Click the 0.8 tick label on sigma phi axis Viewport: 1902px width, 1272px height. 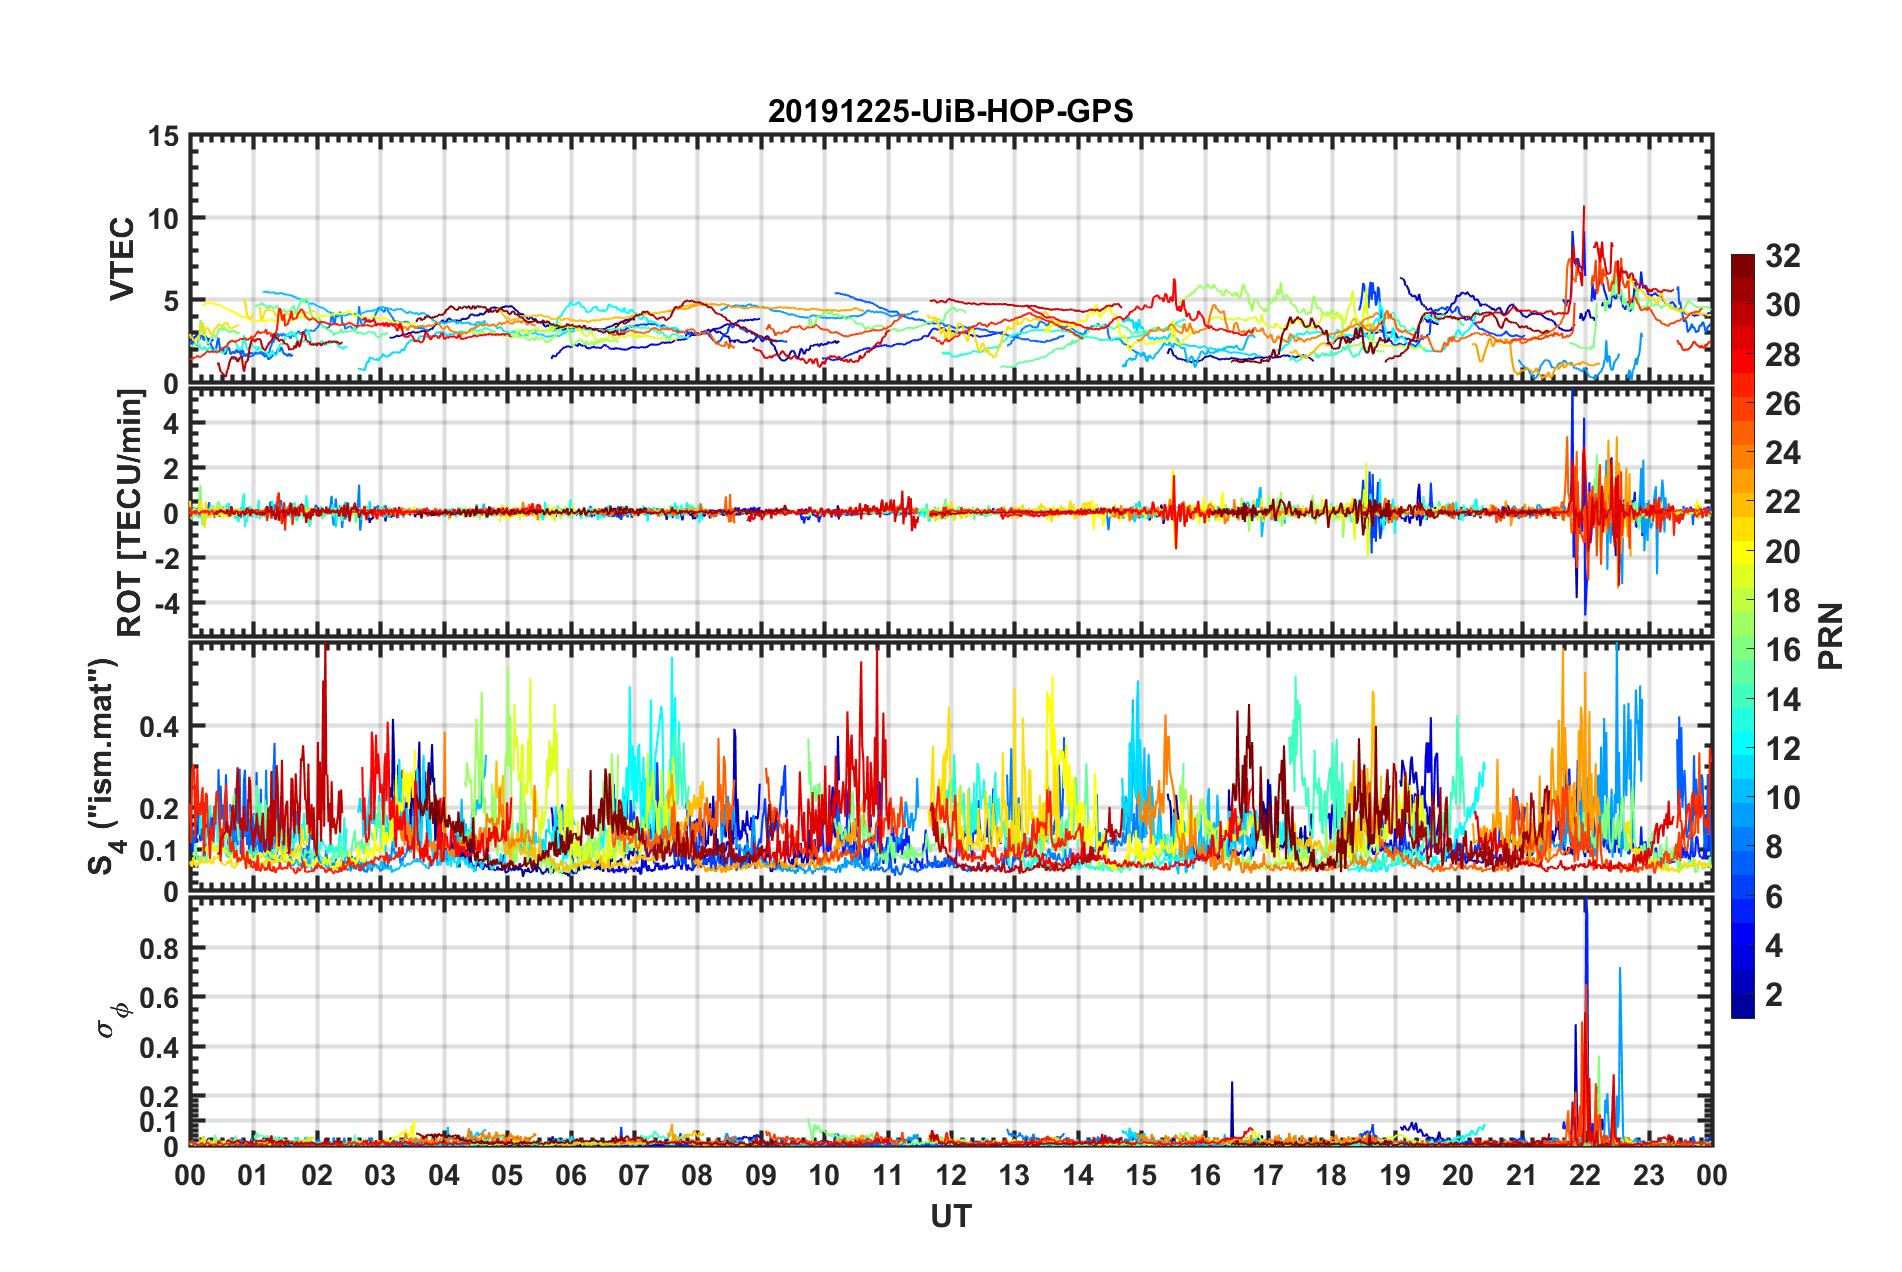[x=158, y=947]
